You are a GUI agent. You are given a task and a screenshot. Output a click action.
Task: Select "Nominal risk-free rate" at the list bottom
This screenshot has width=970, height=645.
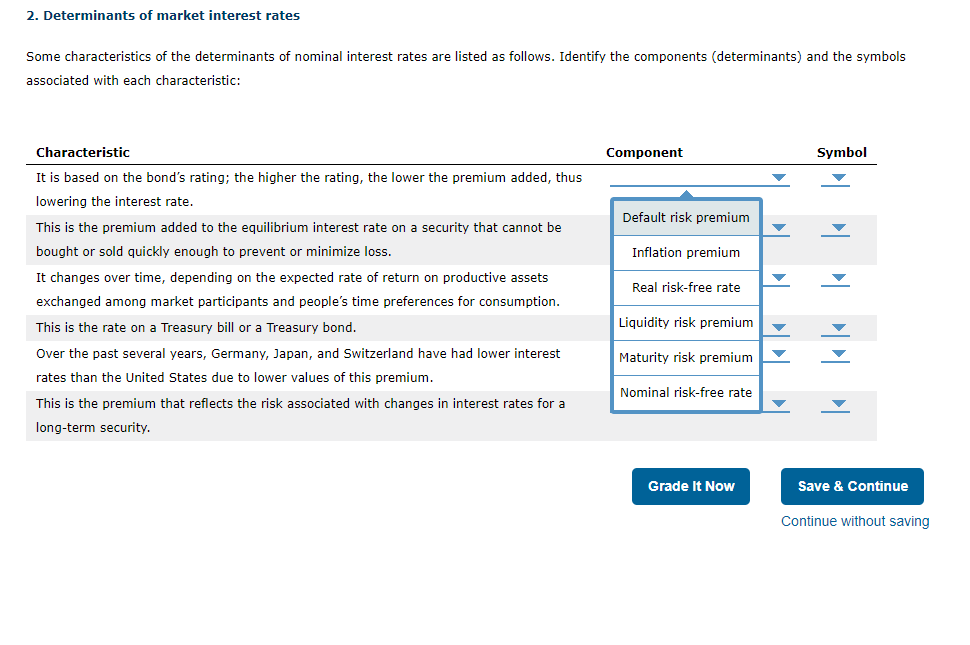pos(685,392)
